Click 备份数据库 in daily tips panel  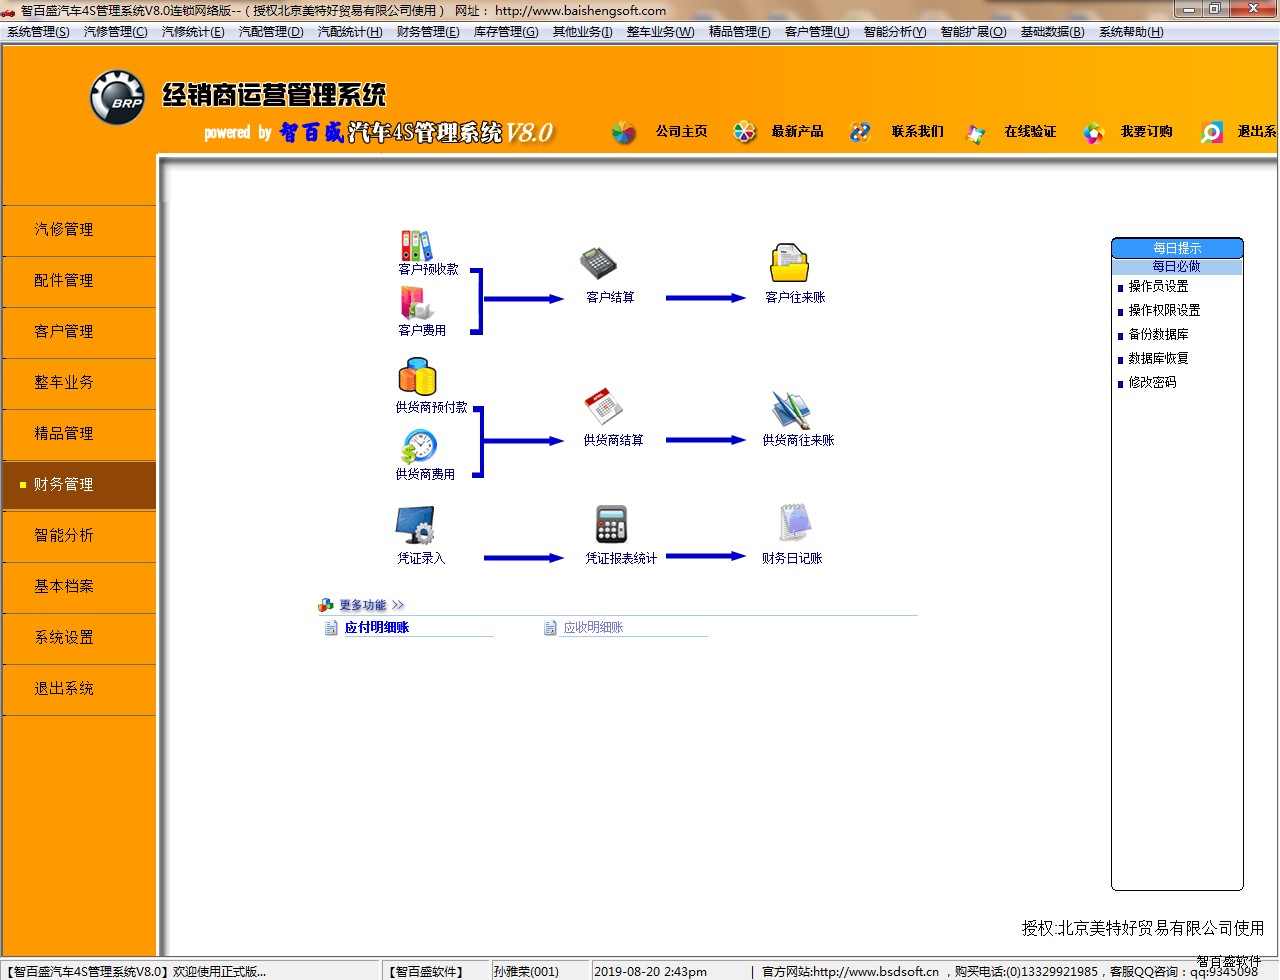click(x=1158, y=335)
